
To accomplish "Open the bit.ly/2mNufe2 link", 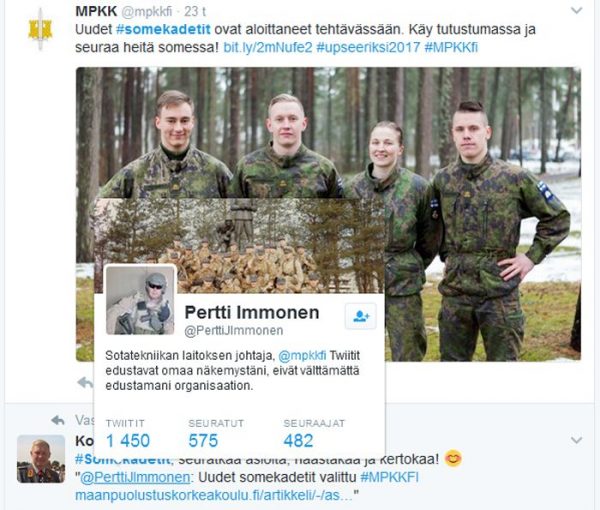I will (x=268, y=47).
